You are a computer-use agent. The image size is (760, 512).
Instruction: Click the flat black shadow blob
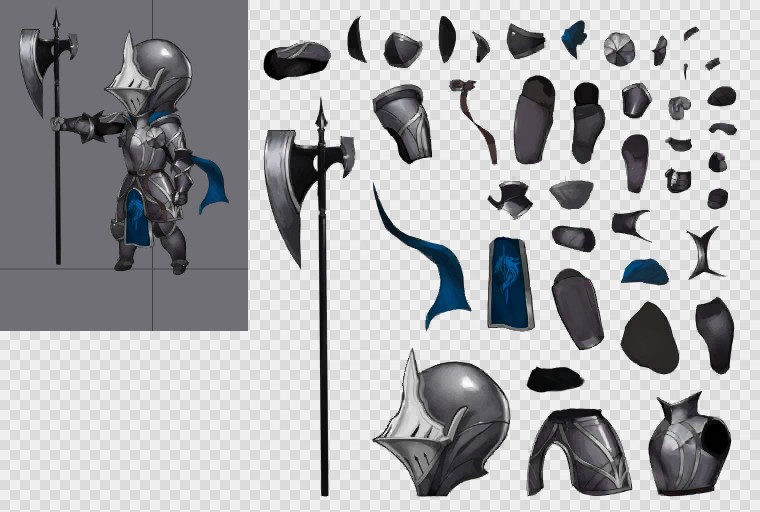[554, 378]
